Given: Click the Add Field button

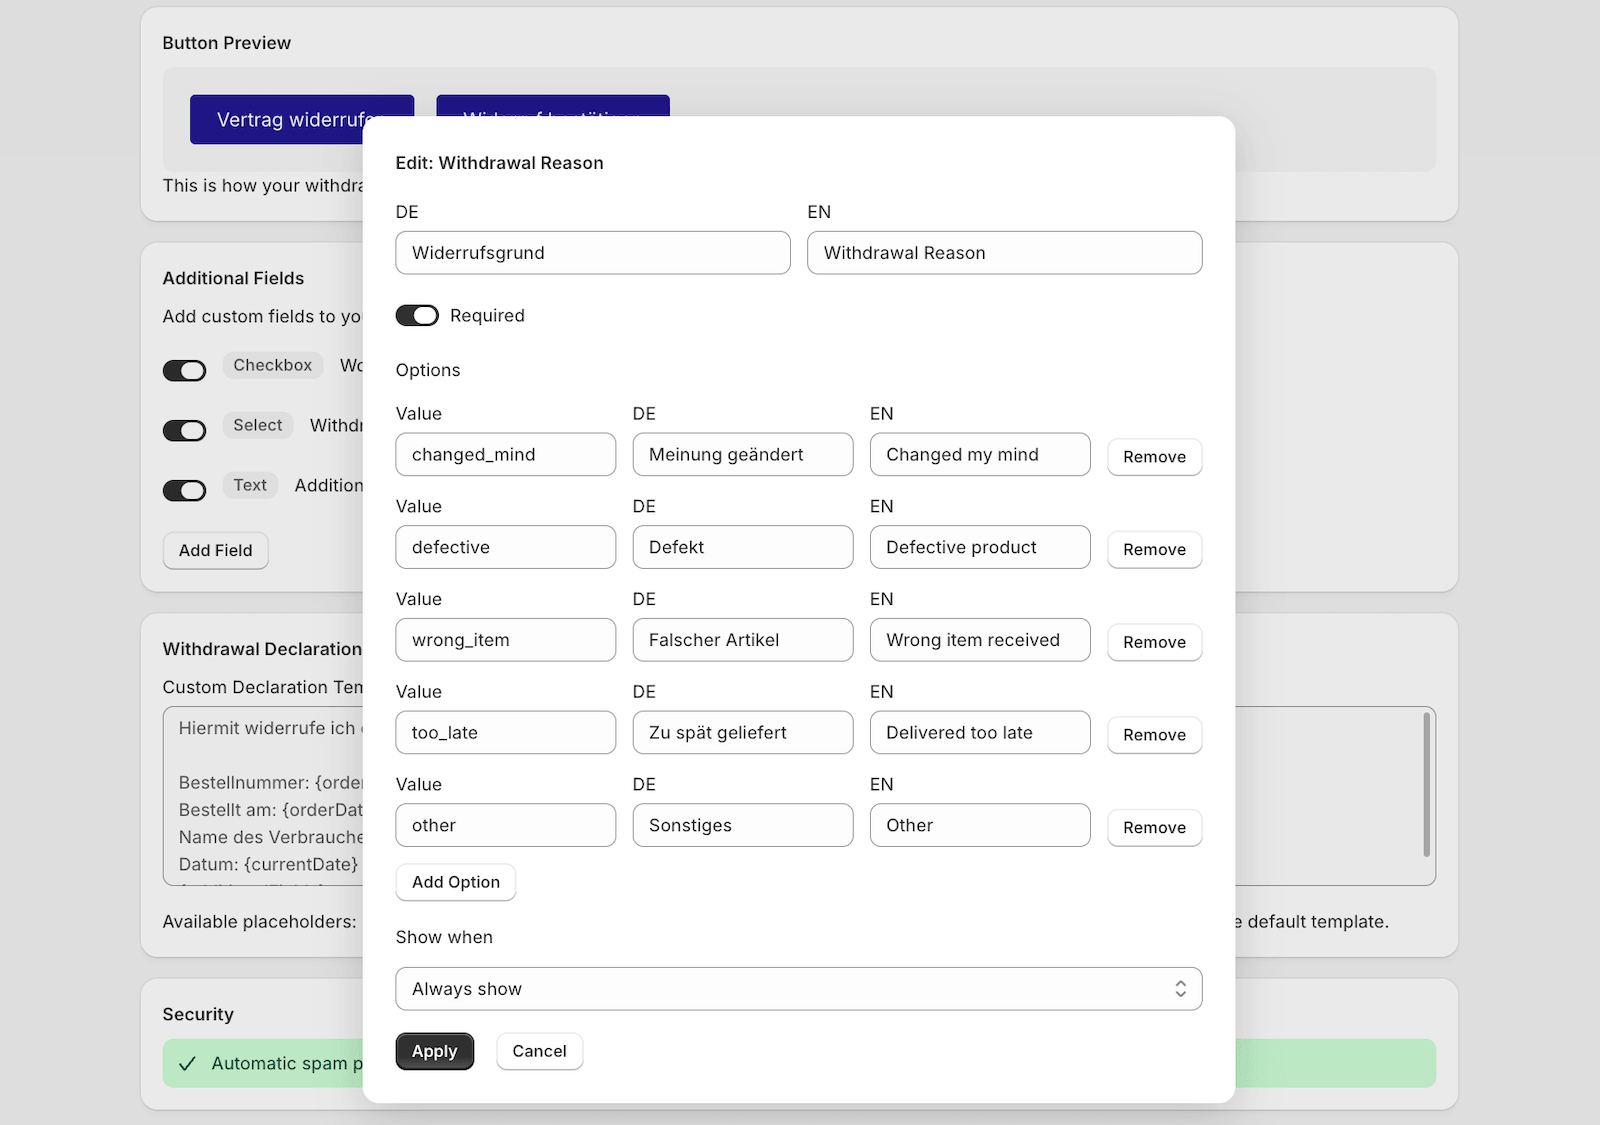Looking at the screenshot, I should point(216,551).
